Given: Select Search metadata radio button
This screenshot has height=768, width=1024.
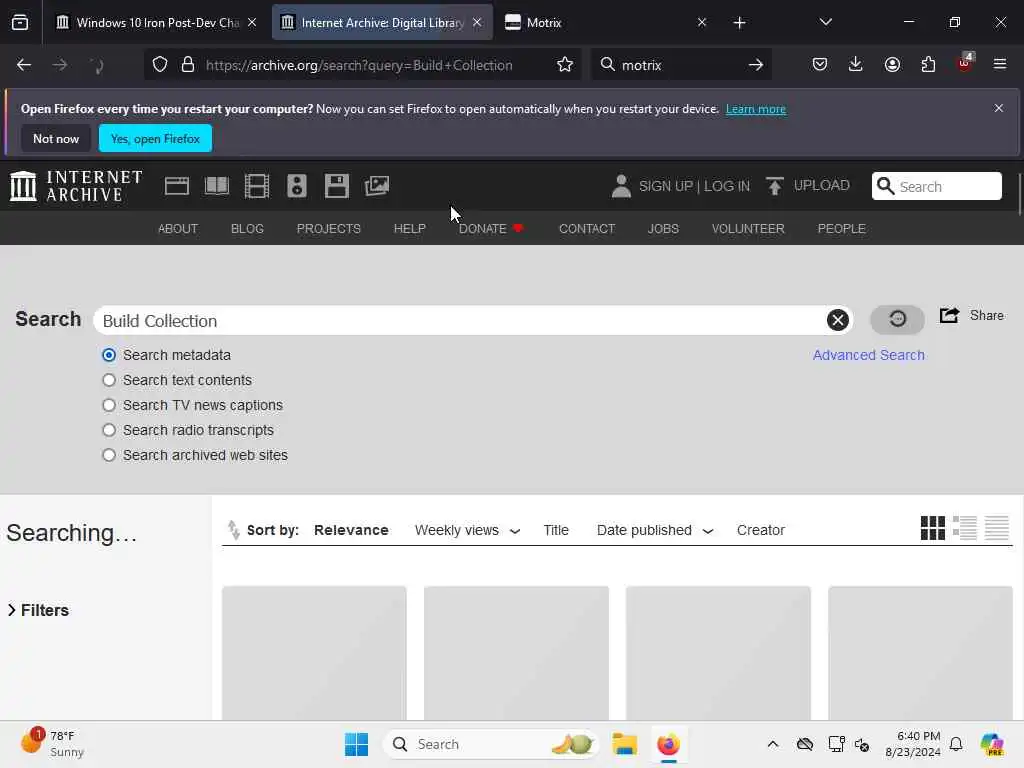Looking at the screenshot, I should pos(109,355).
